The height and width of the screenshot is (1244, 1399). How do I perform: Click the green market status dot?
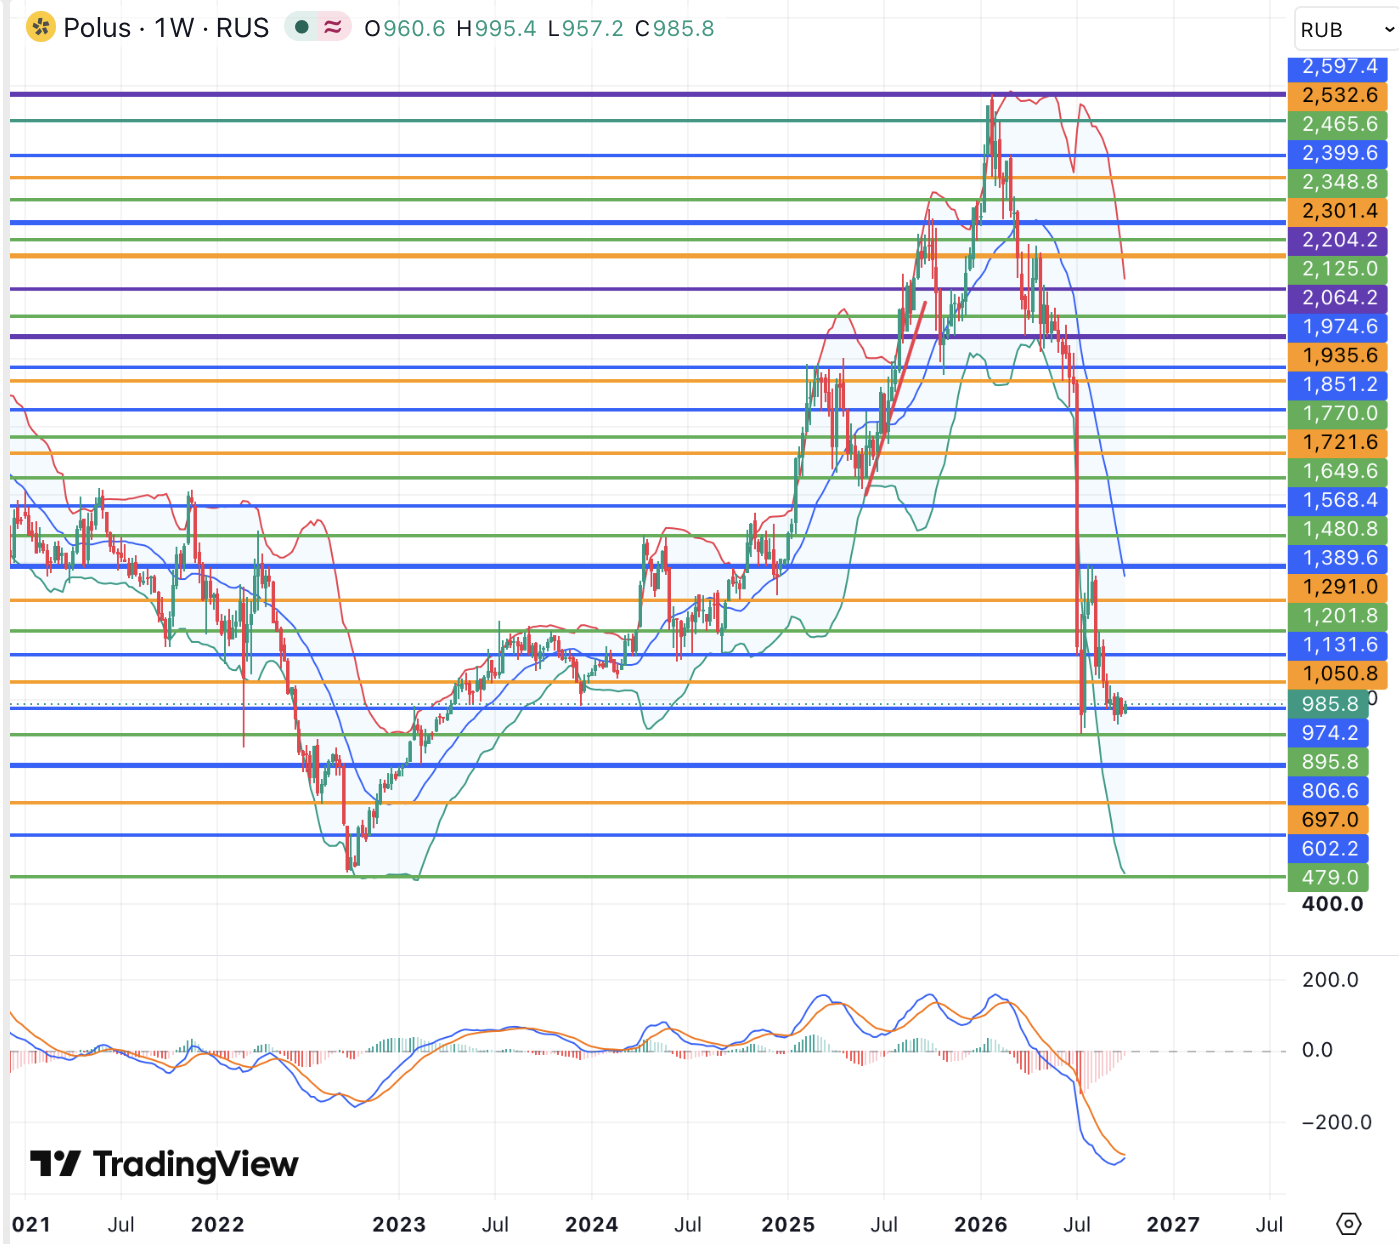pyautogui.click(x=301, y=27)
